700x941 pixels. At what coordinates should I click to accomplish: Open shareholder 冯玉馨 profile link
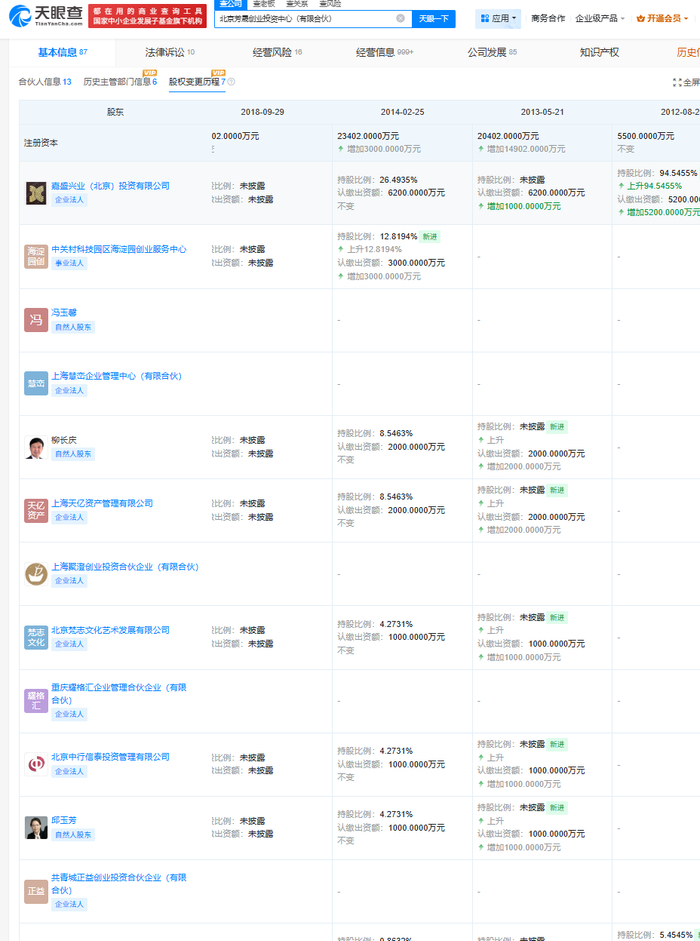coord(64,313)
